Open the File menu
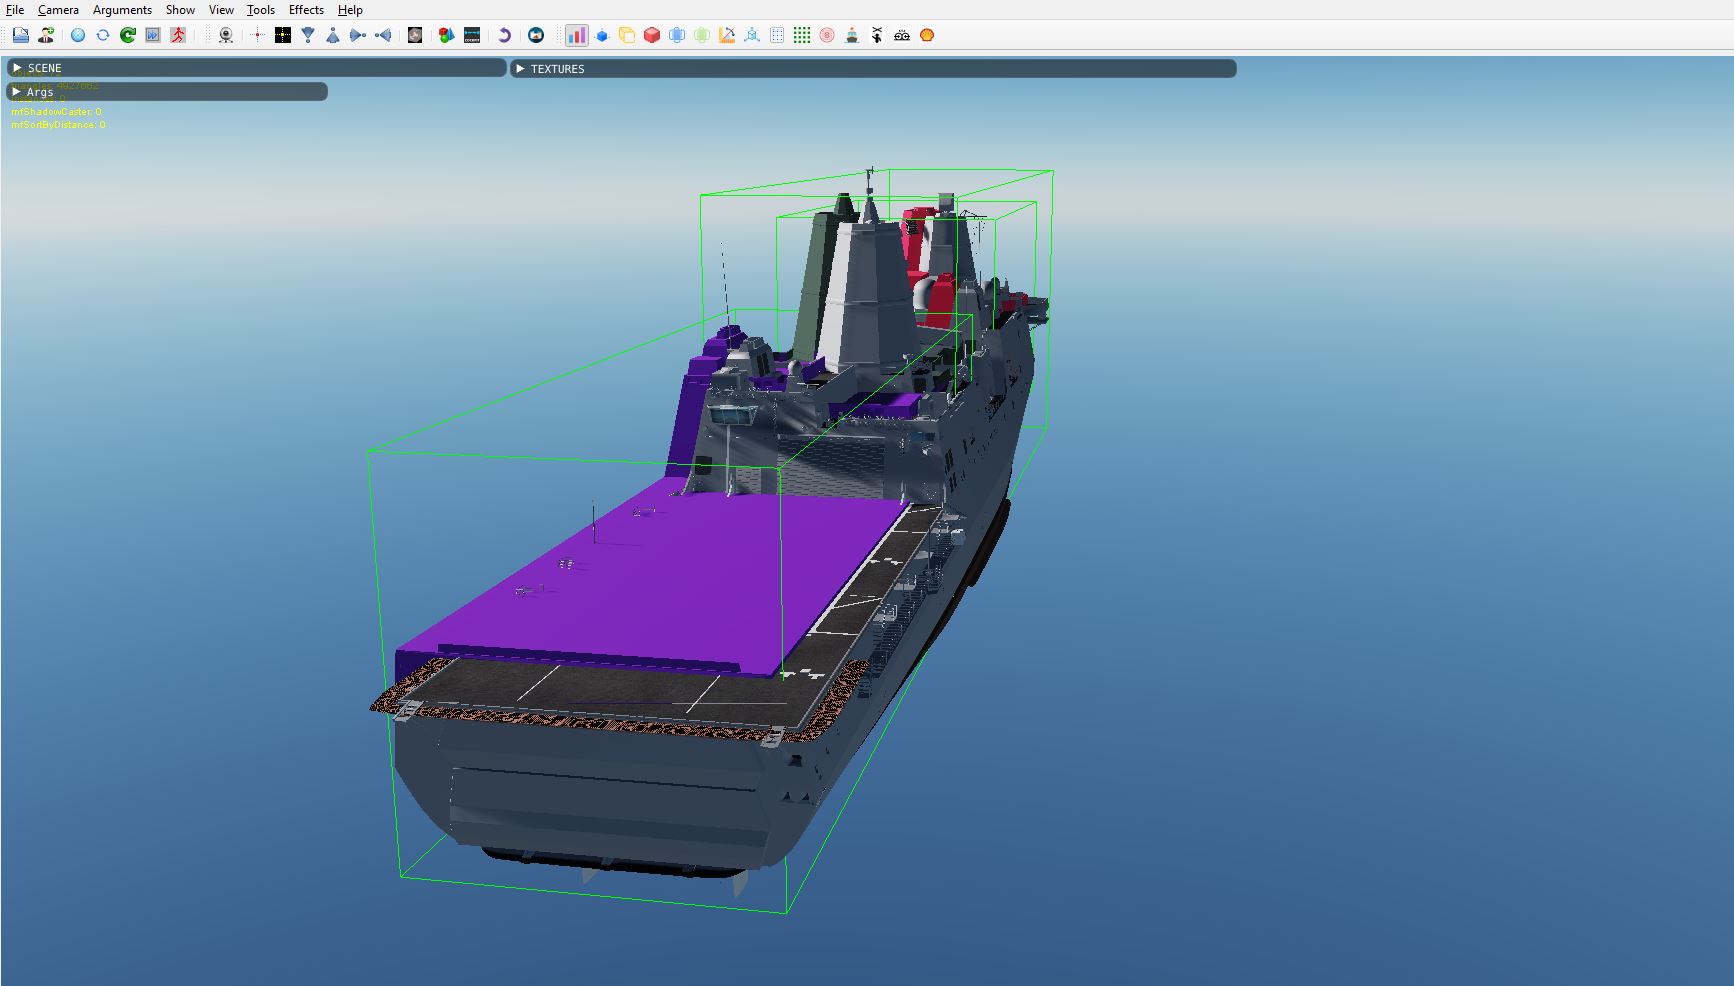Image resolution: width=1734 pixels, height=986 pixels. tap(15, 10)
